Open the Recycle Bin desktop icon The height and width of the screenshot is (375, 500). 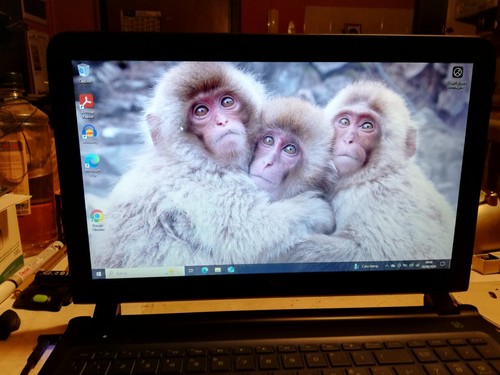(x=84, y=73)
